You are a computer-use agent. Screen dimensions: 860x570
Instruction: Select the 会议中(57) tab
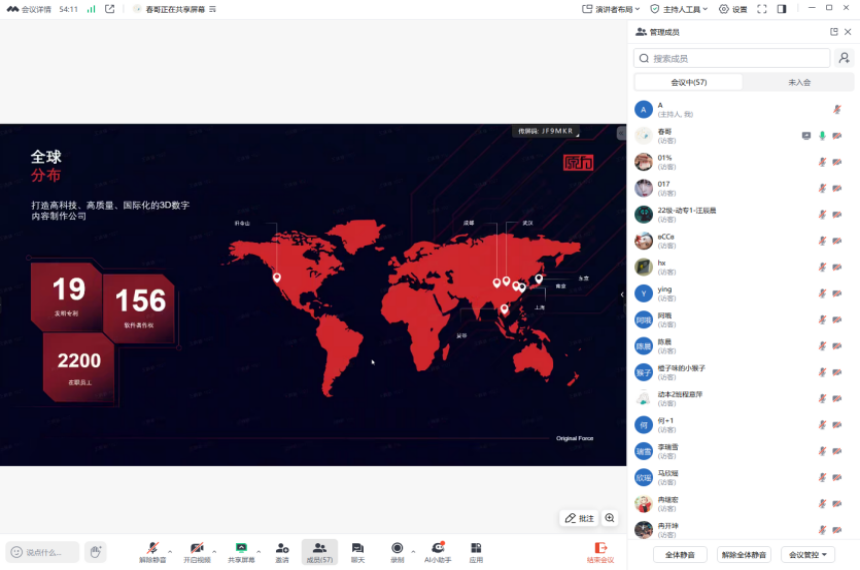(688, 82)
